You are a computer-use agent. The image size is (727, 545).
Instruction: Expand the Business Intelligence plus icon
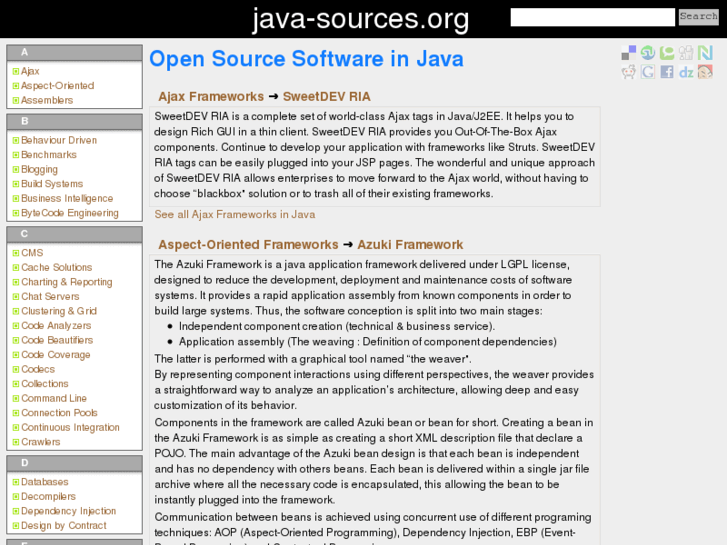coord(16,199)
